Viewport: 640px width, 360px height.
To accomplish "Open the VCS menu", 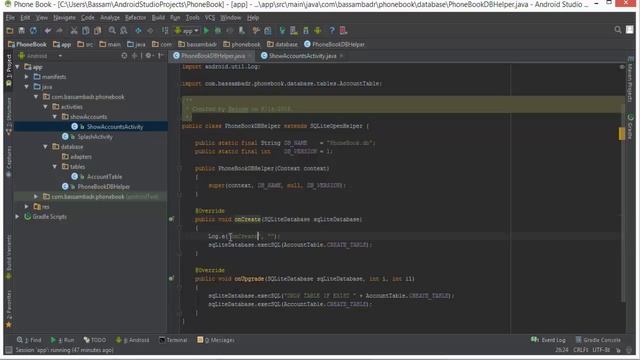I will 210,18.
